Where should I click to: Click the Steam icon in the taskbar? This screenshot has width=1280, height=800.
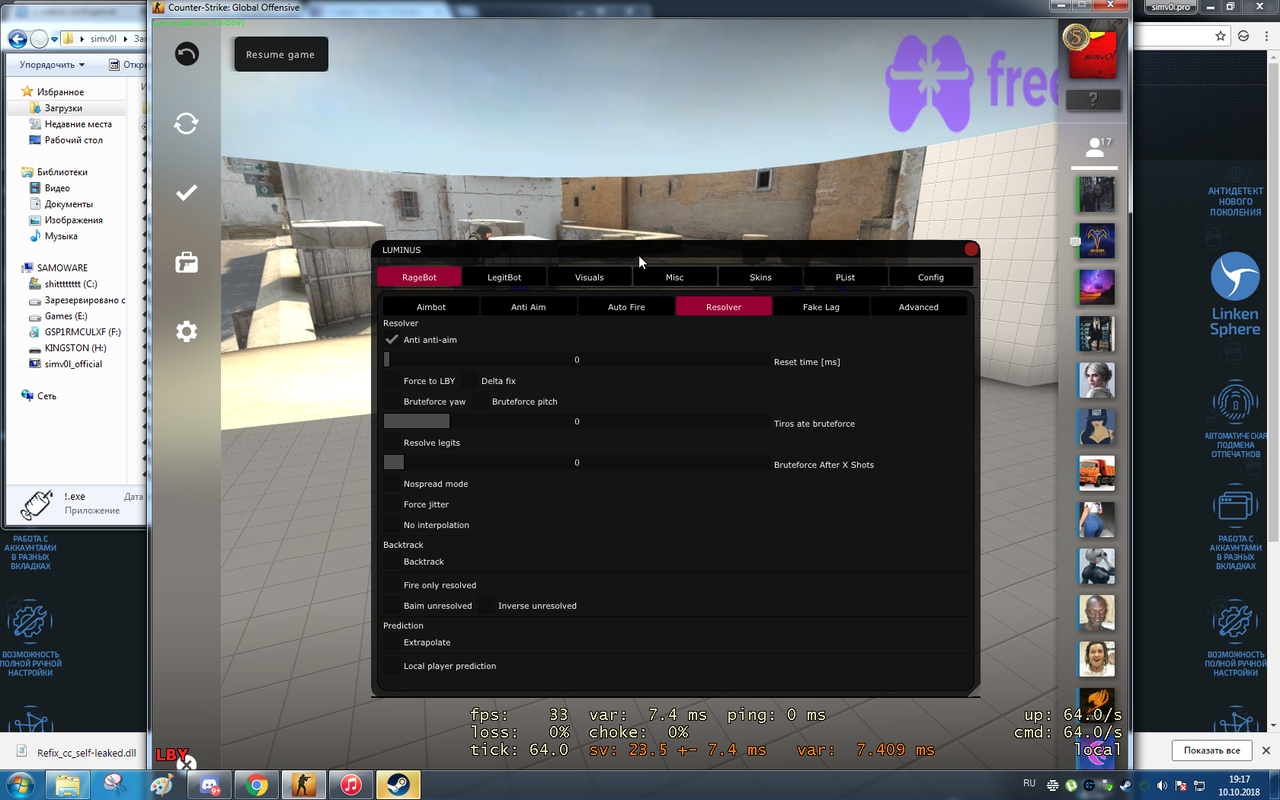click(x=398, y=785)
